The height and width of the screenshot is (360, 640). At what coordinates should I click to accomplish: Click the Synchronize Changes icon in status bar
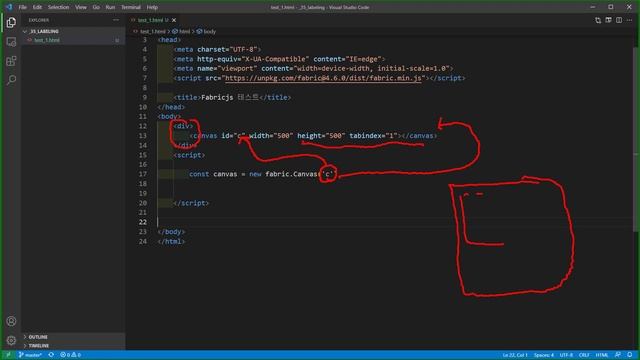(x=51, y=355)
